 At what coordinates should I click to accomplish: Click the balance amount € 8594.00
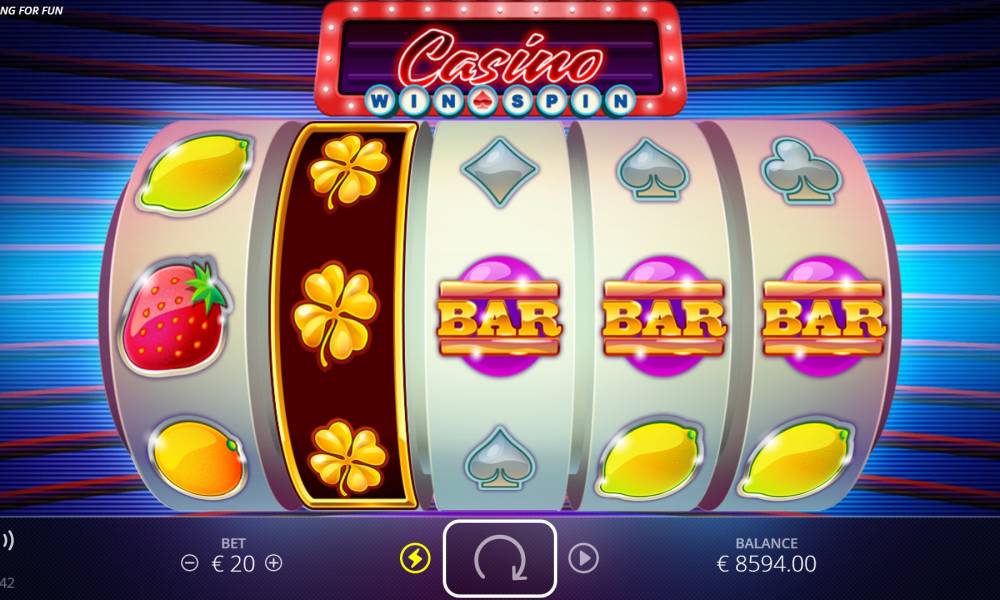coord(767,564)
